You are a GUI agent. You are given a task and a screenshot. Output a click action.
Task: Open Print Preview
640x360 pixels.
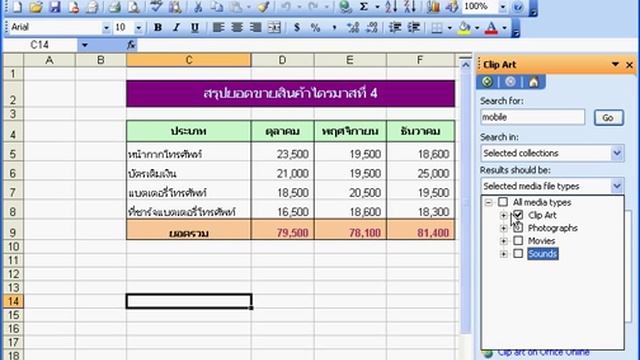coord(133,7)
